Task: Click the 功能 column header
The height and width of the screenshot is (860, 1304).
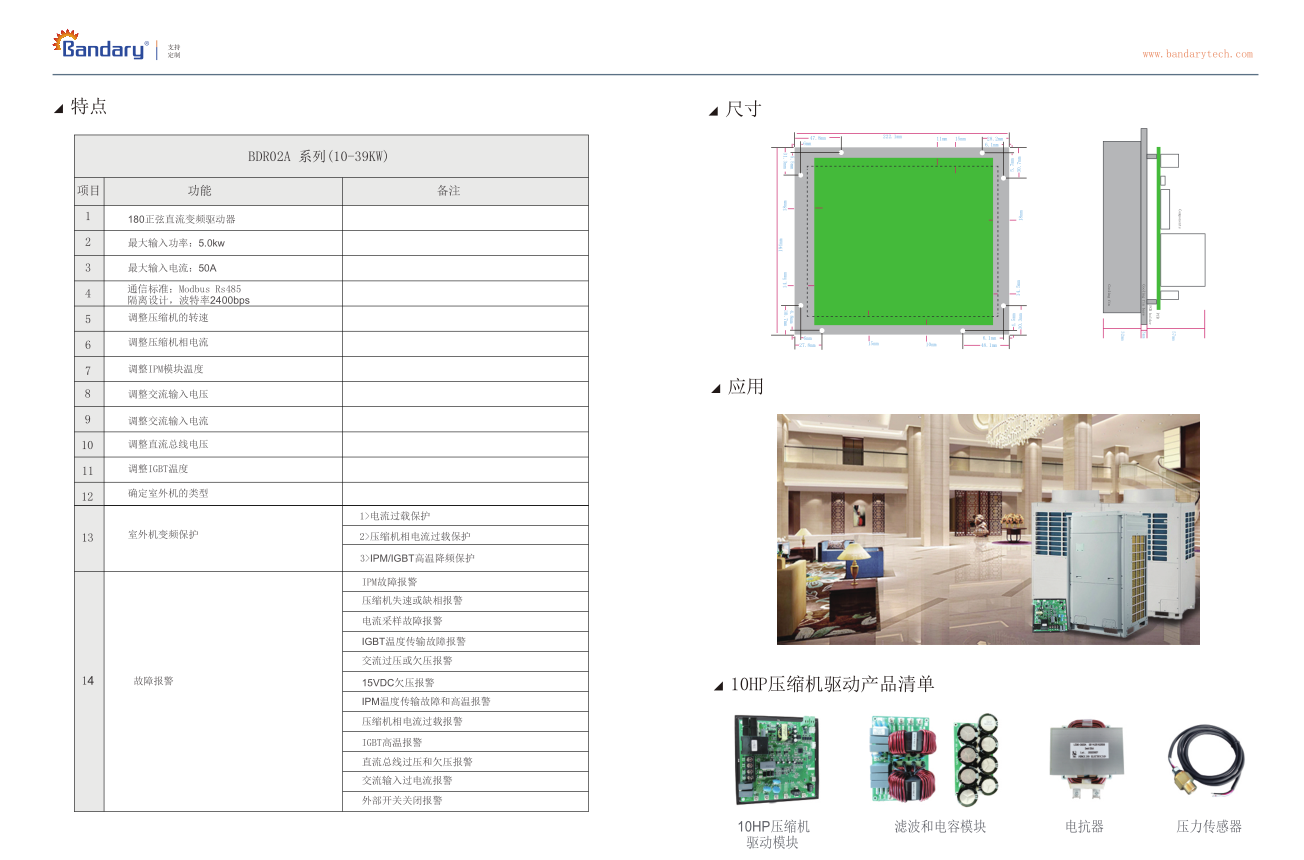Action: [199, 191]
